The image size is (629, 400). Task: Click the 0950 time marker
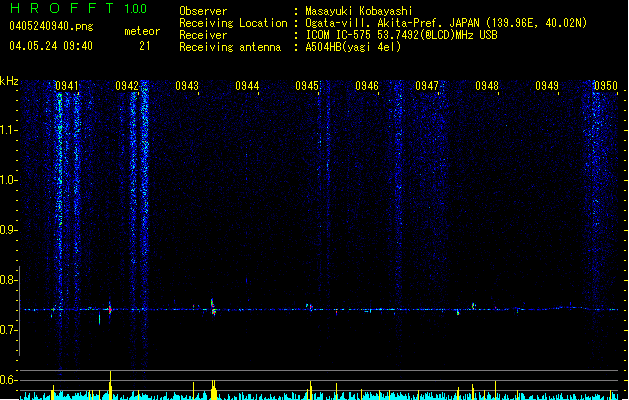click(606, 86)
